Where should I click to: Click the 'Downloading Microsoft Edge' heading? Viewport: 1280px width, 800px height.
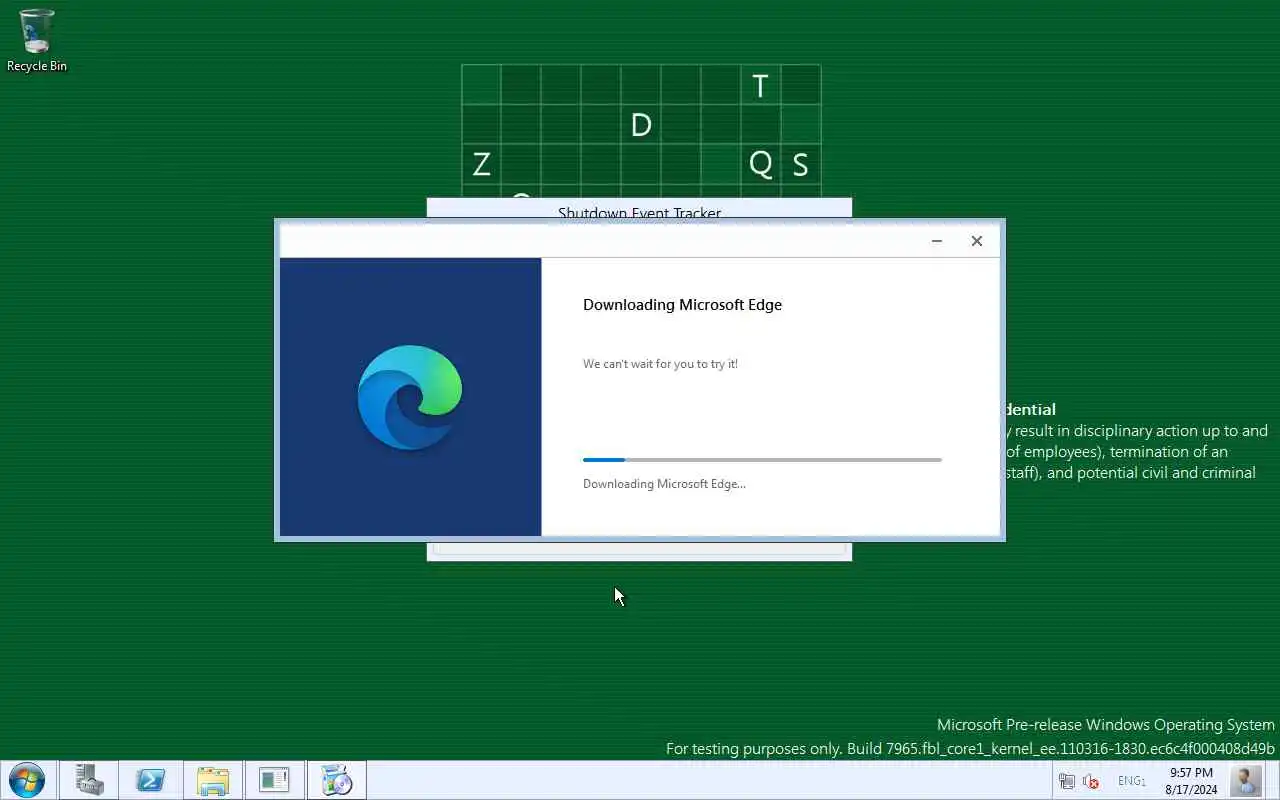click(x=682, y=305)
